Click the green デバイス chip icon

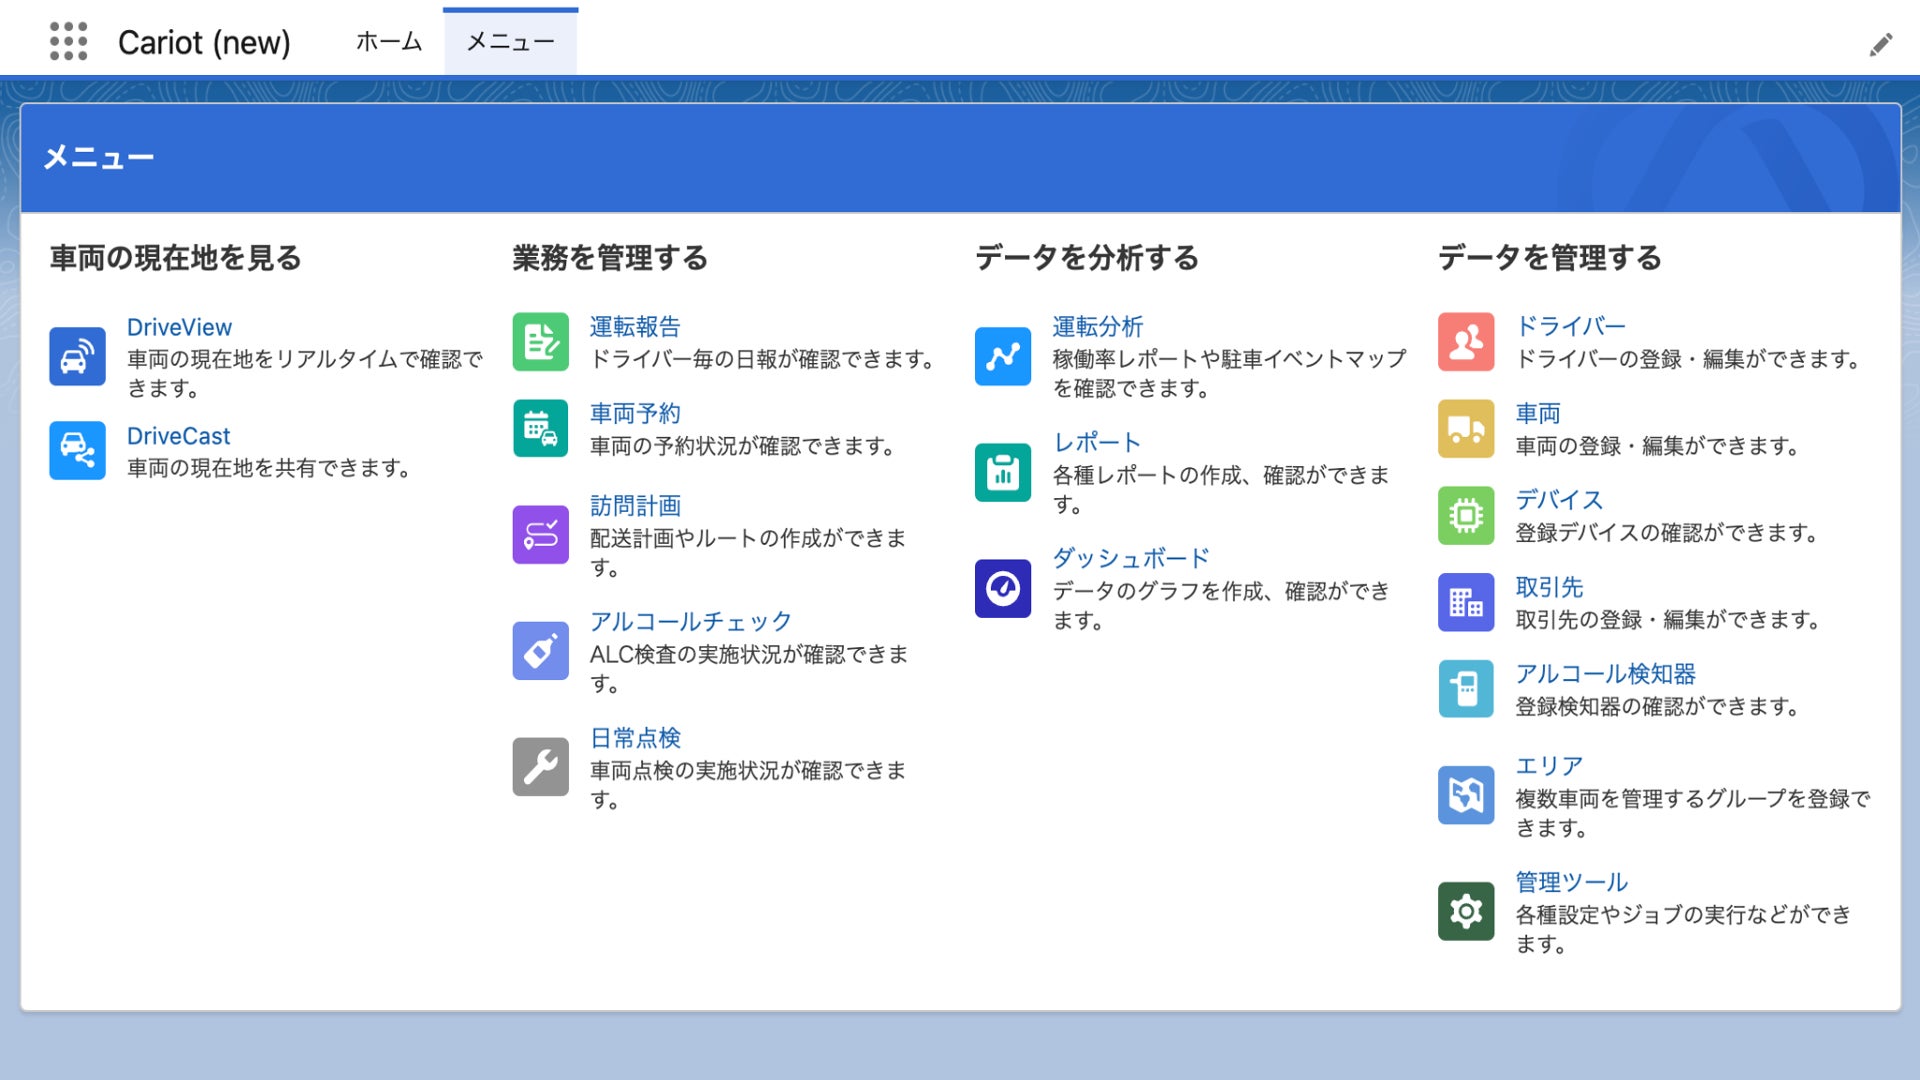coord(1465,516)
